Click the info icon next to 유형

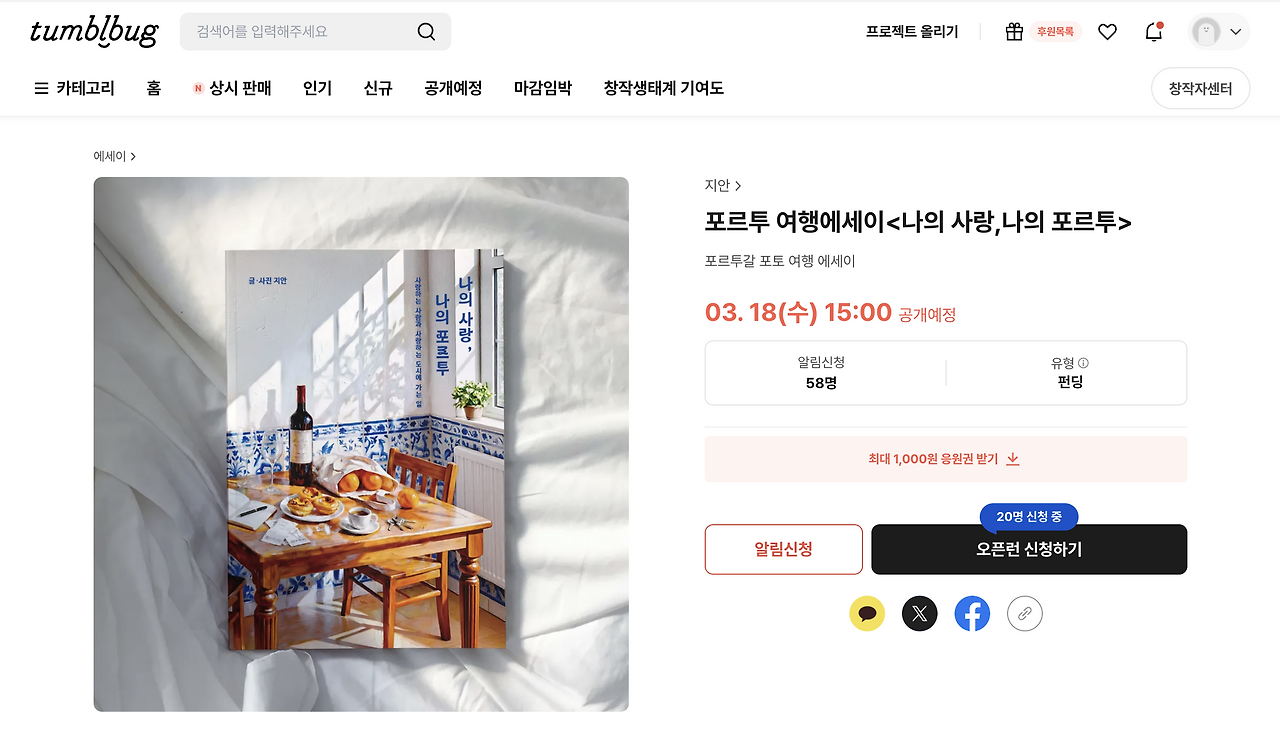(1083, 364)
